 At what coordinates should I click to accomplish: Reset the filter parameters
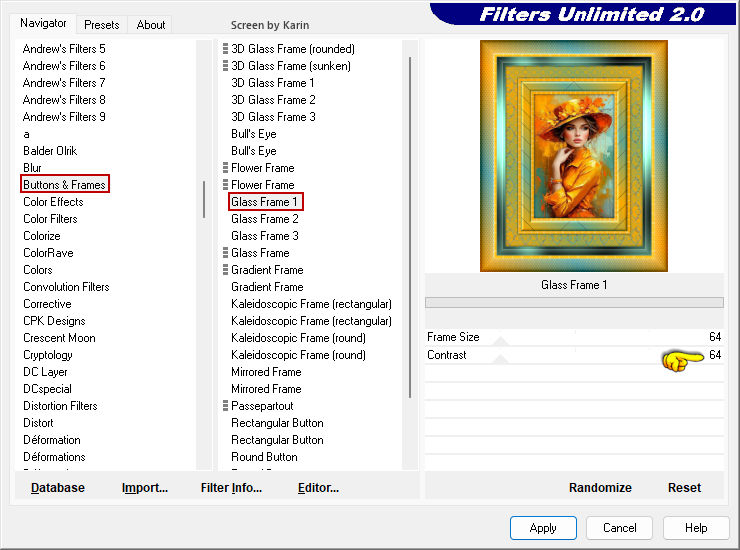(684, 488)
